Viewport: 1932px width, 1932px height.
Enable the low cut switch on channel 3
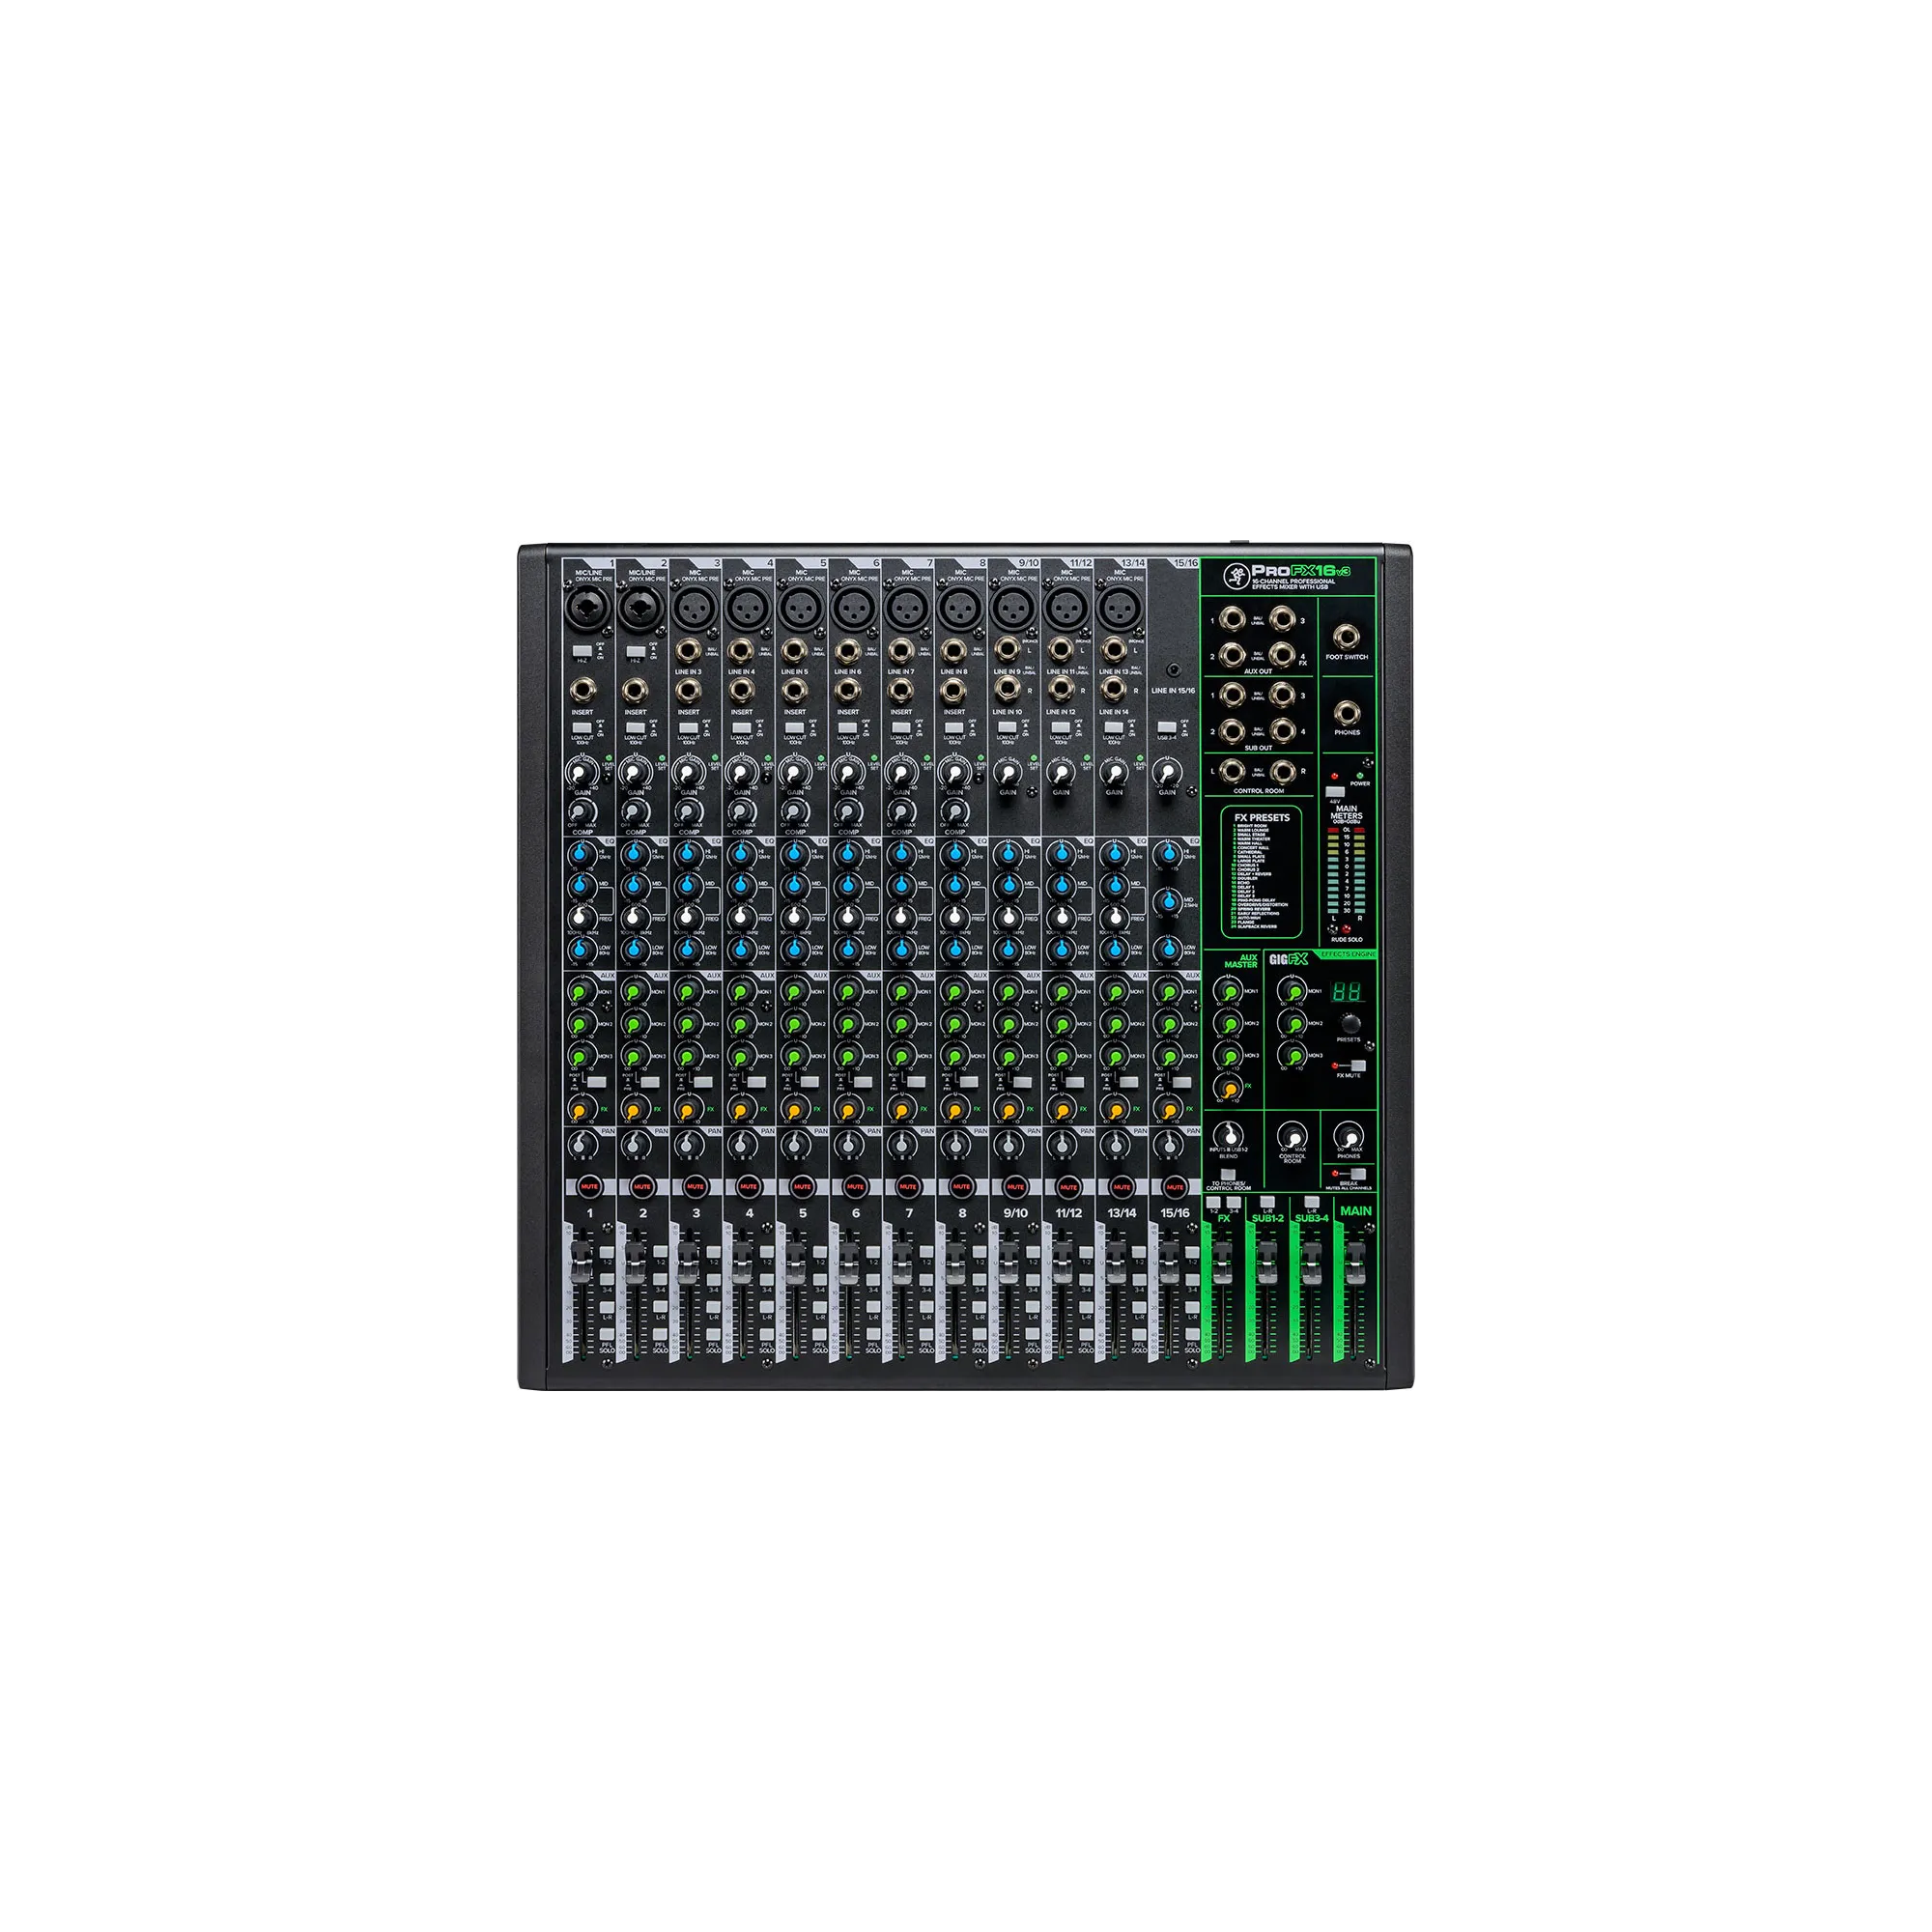688,727
